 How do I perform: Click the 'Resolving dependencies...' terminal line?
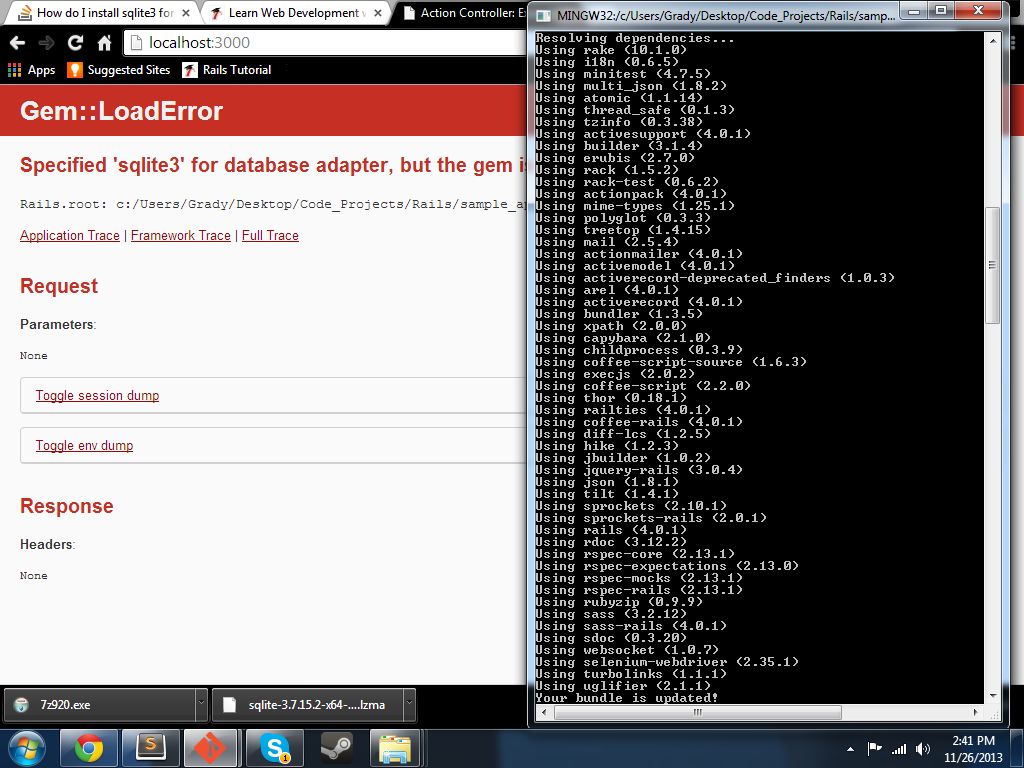(635, 38)
